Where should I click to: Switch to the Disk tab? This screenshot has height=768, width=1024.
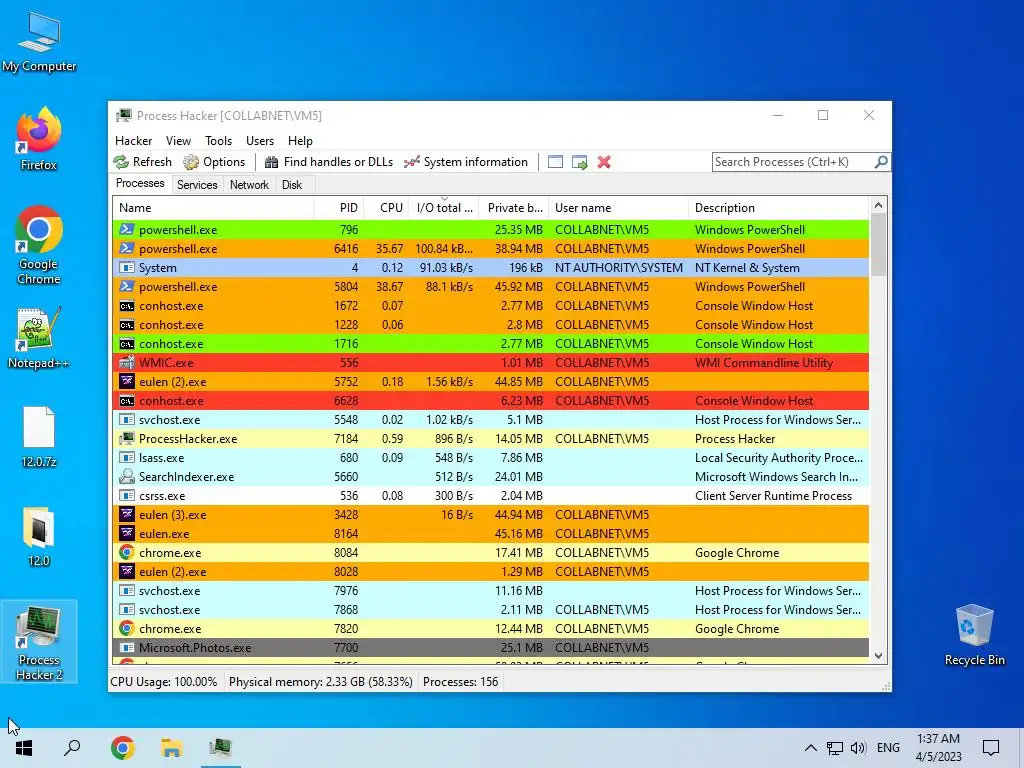coord(292,185)
